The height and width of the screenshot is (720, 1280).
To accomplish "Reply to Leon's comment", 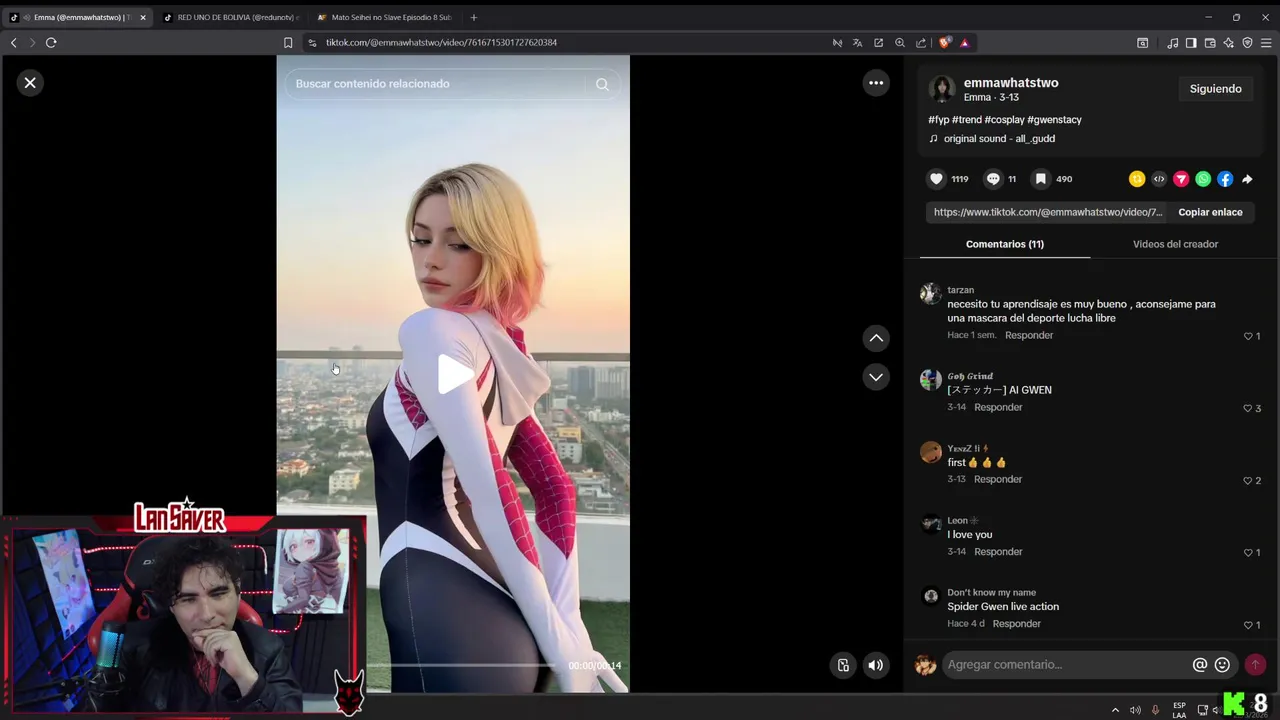I will point(998,551).
